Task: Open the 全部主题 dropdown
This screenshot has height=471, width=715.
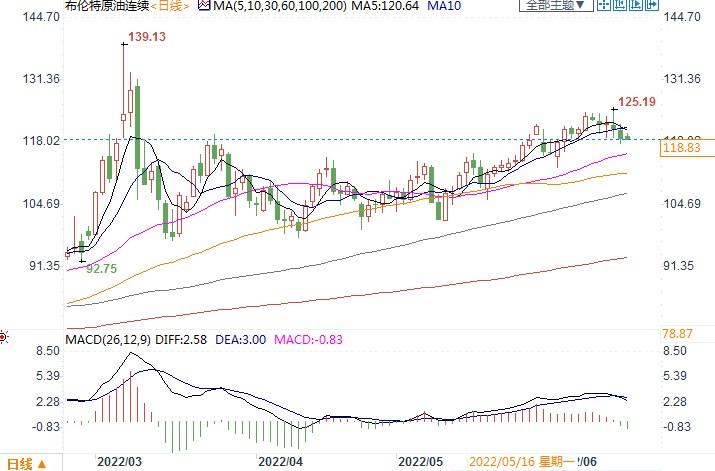Action: [x=549, y=7]
